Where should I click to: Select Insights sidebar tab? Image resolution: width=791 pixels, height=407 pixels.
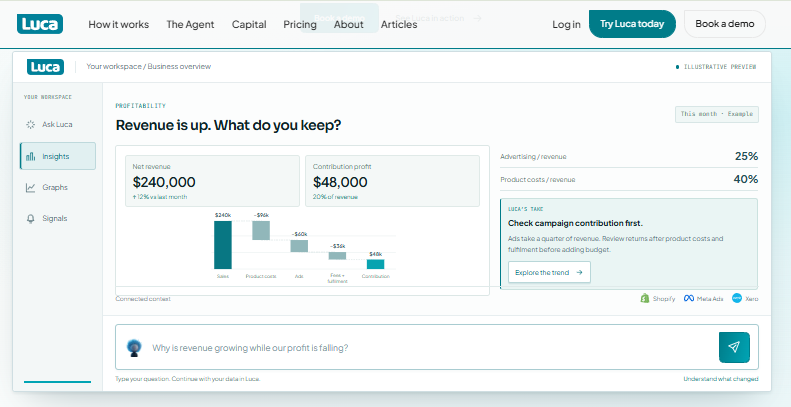pos(58,156)
